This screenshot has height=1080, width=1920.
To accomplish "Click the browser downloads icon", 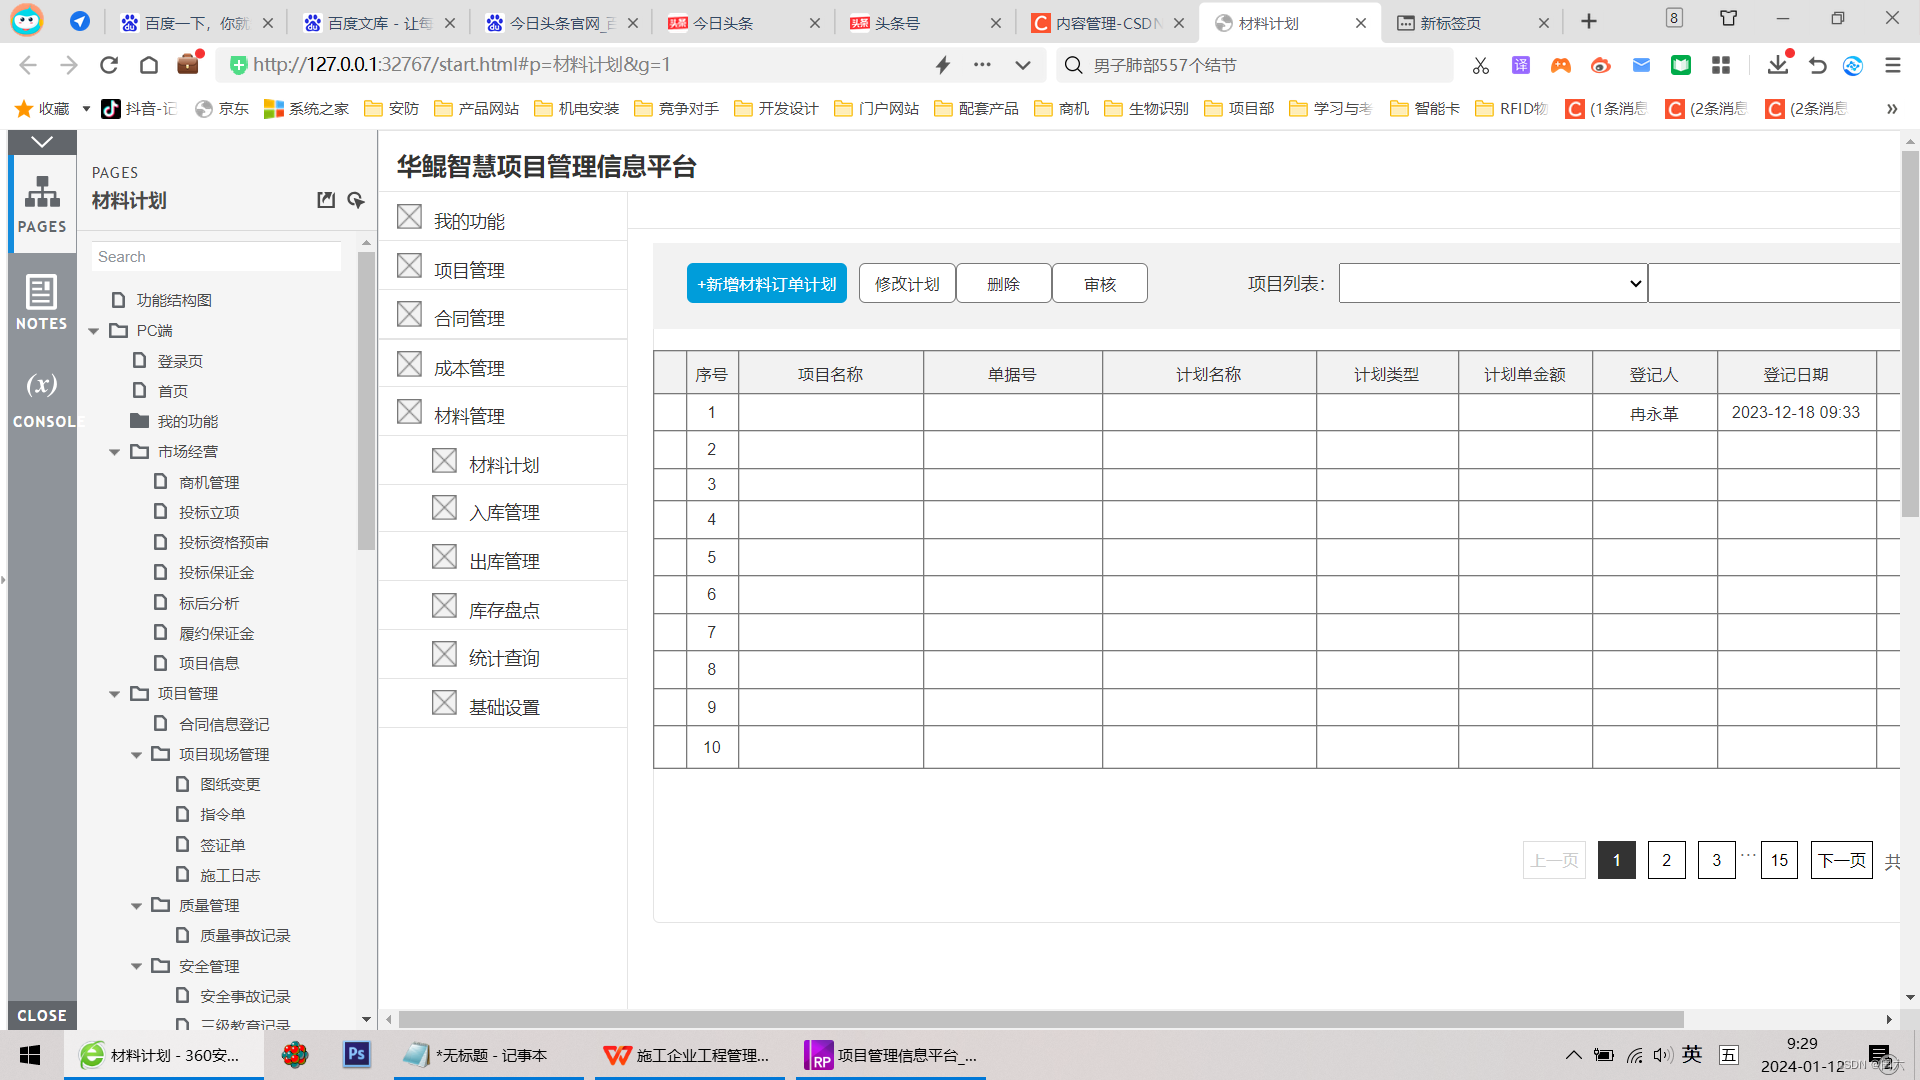I will click(x=1777, y=65).
